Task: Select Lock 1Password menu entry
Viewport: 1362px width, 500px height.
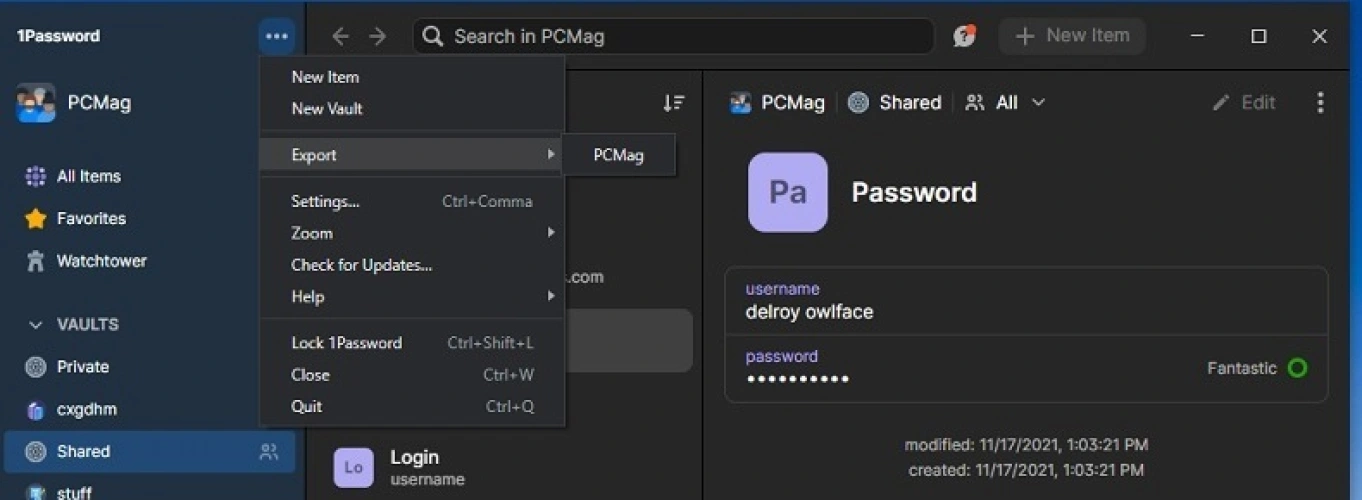Action: [346, 343]
